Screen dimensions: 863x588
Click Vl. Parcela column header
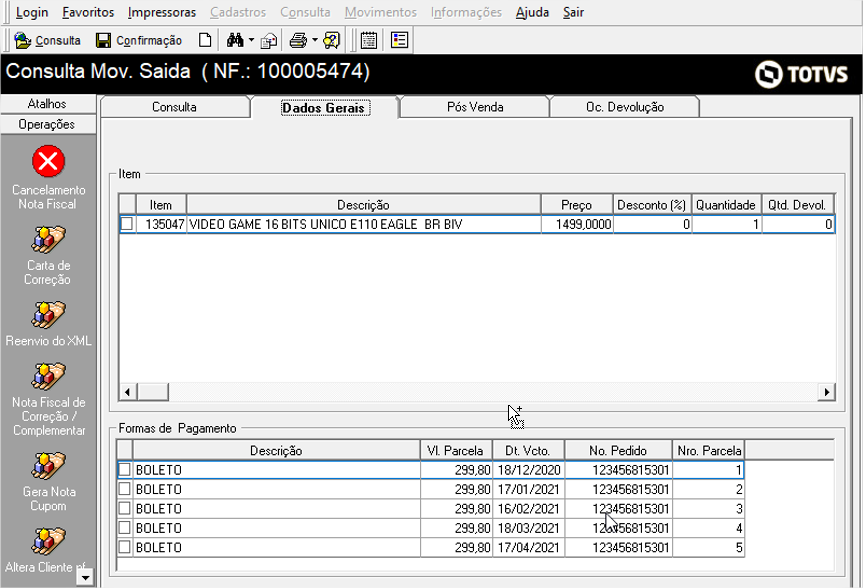(x=456, y=450)
